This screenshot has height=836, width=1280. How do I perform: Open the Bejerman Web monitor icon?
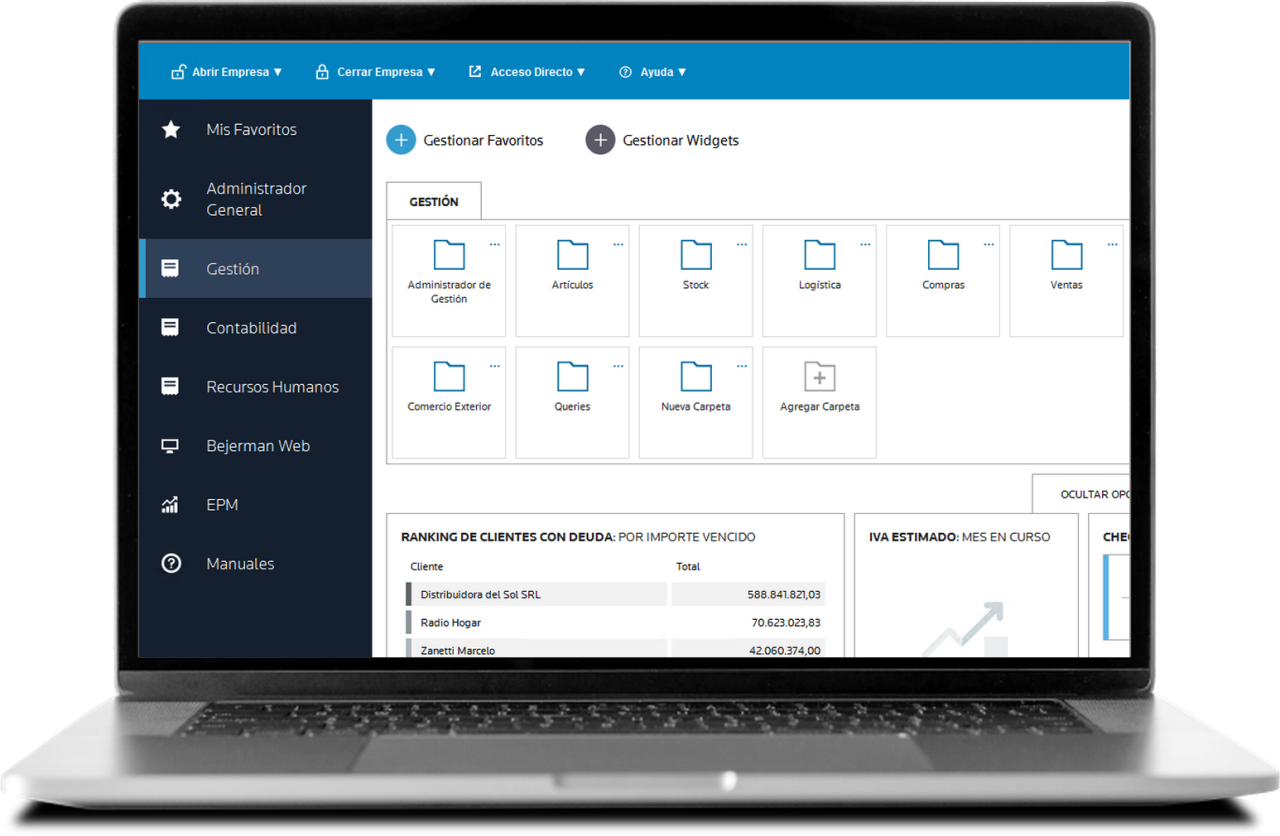[171, 446]
